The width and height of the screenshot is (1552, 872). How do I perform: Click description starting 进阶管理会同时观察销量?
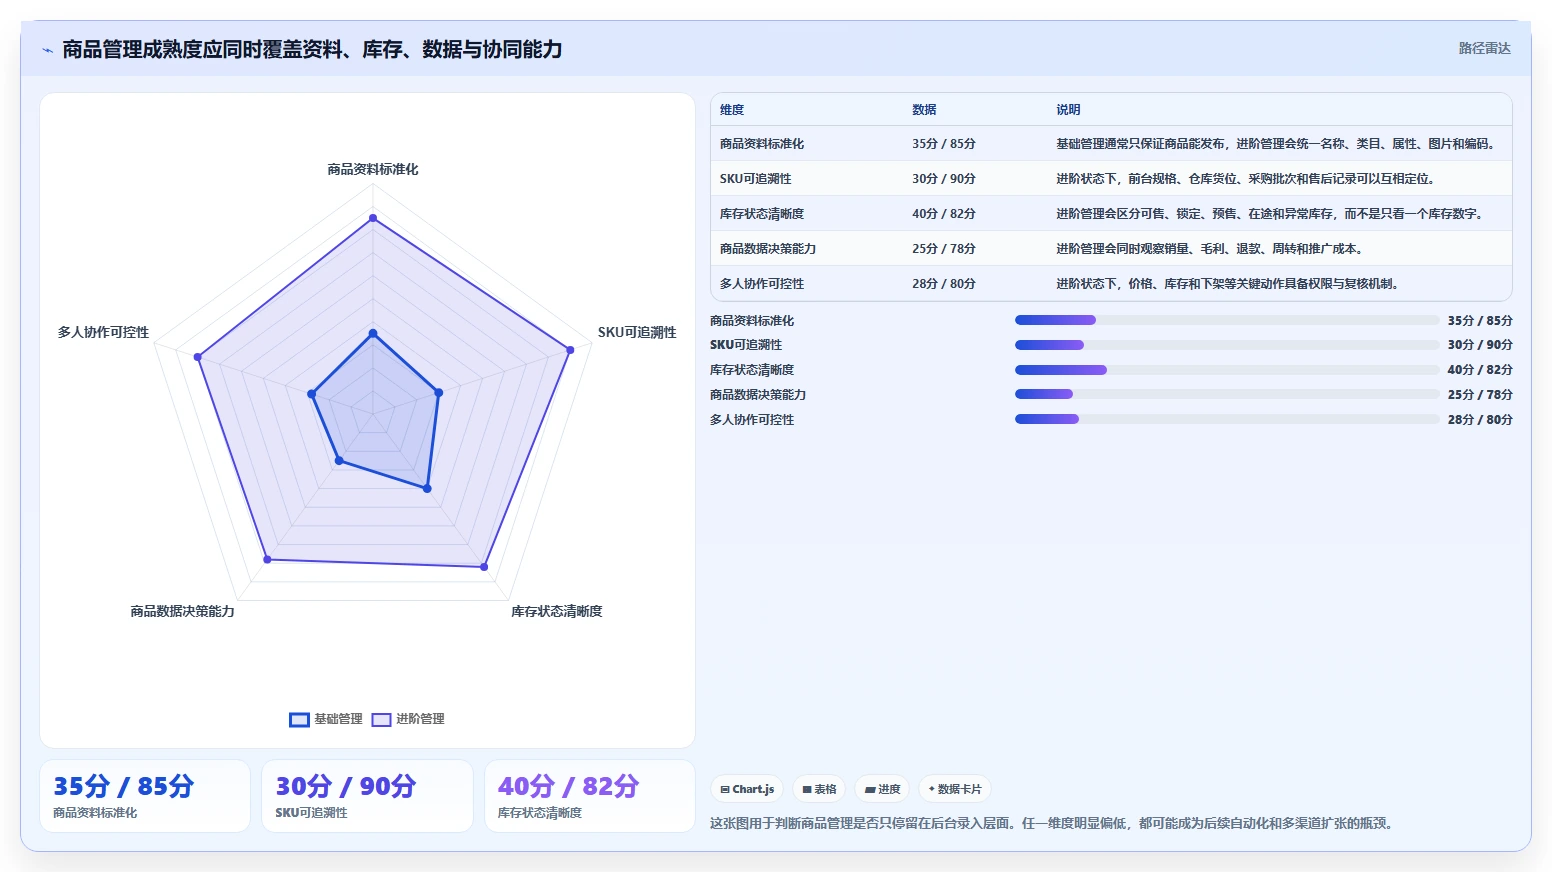pyautogui.click(x=1212, y=249)
